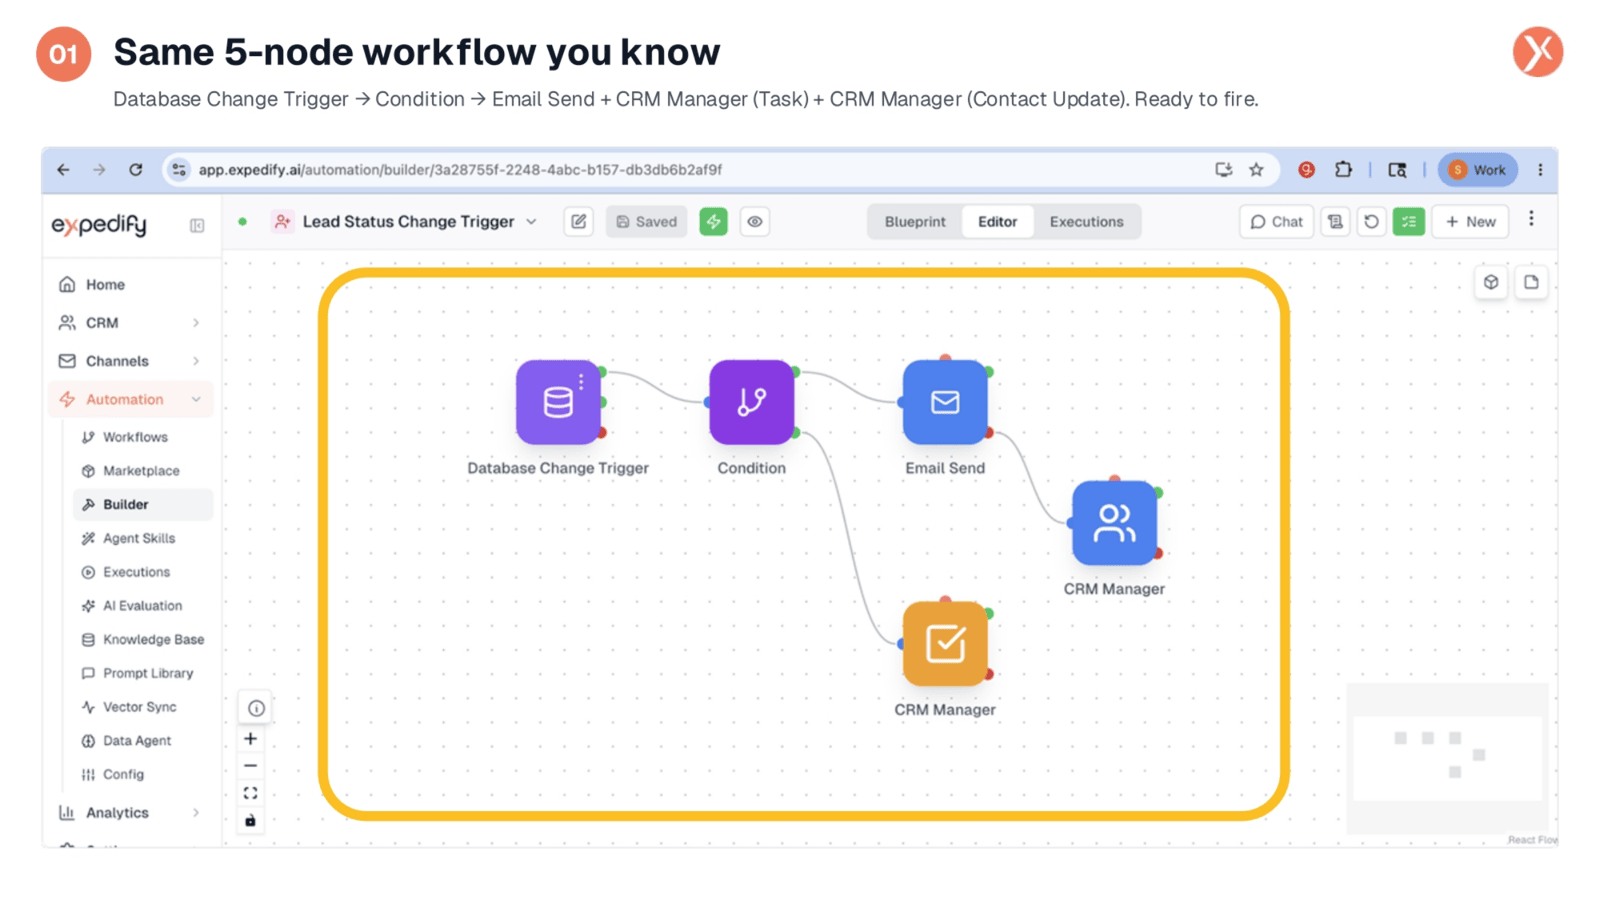The image size is (1600, 900).
Task: Toggle canvas lock icon
Action: pyautogui.click(x=251, y=821)
